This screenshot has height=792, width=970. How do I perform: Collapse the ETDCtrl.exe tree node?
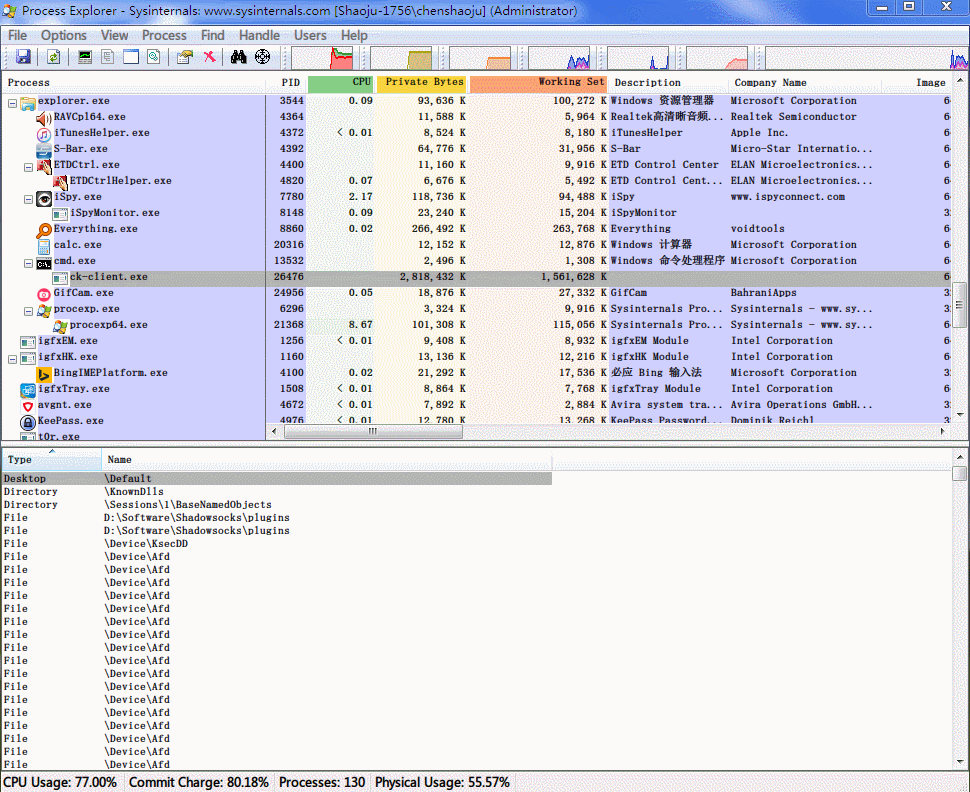click(x=28, y=168)
